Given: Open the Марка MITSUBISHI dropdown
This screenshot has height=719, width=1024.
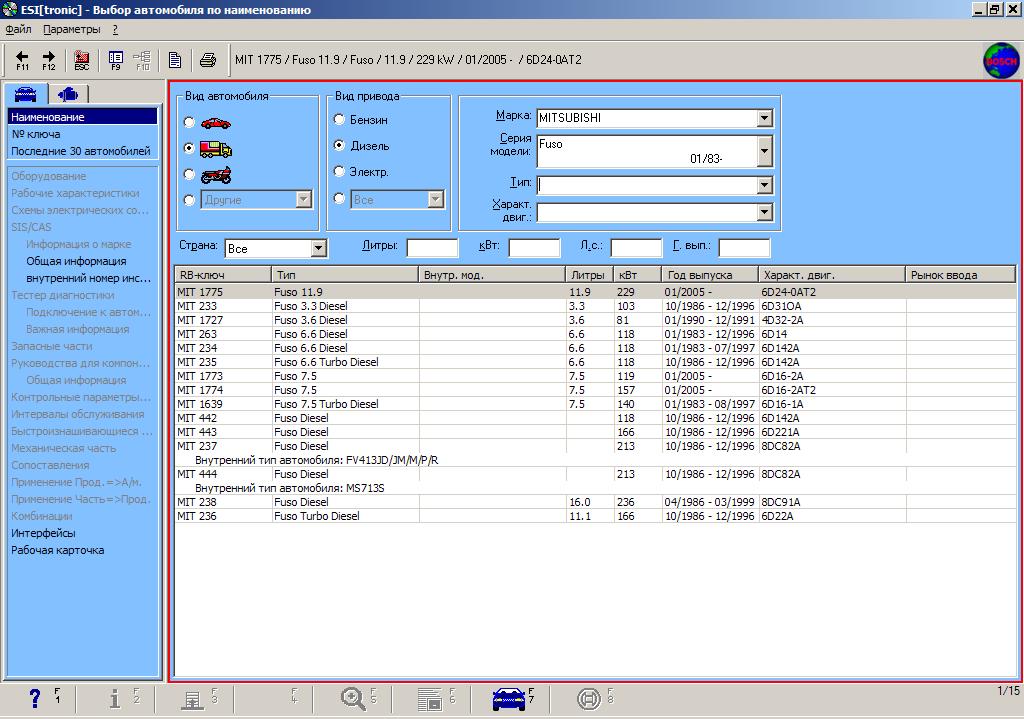Looking at the screenshot, I should tap(765, 118).
